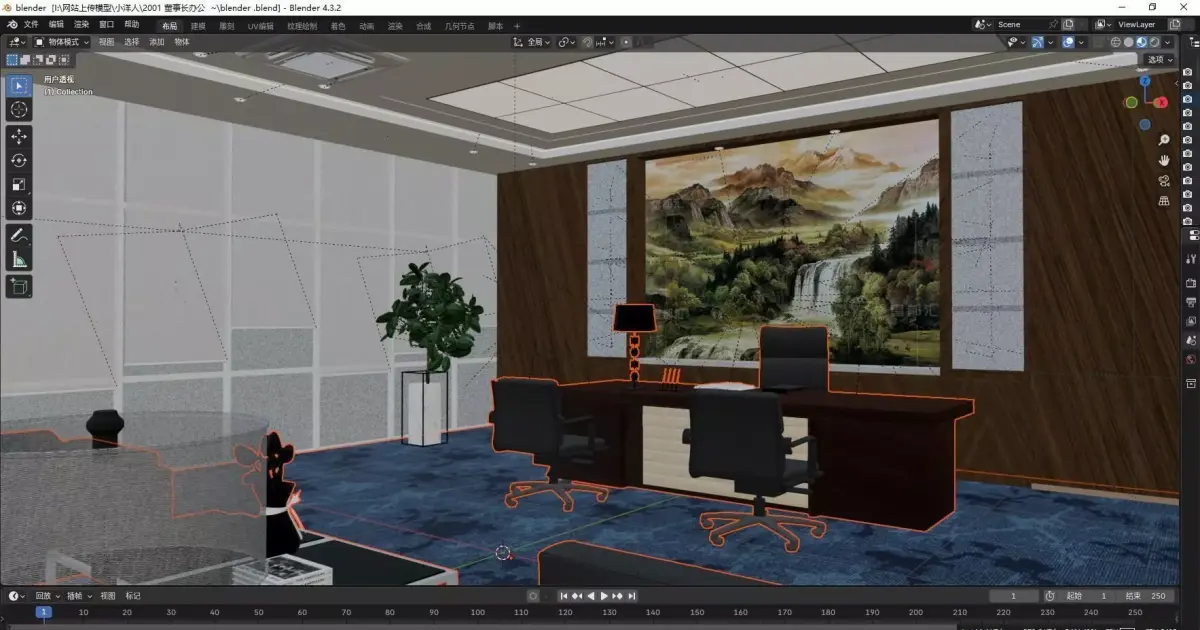This screenshot has width=1200, height=630.
Task: Select the Add Cube tool
Action: [x=19, y=287]
